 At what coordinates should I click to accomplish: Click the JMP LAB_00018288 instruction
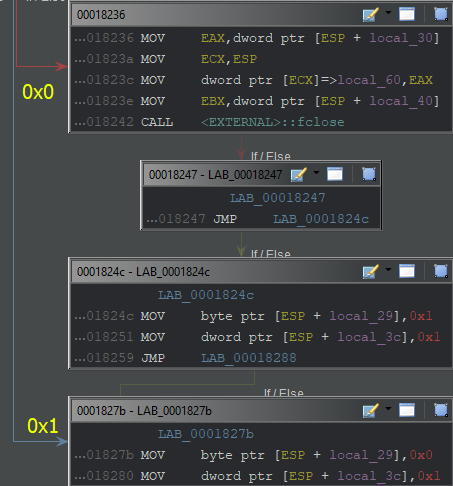tap(185, 358)
